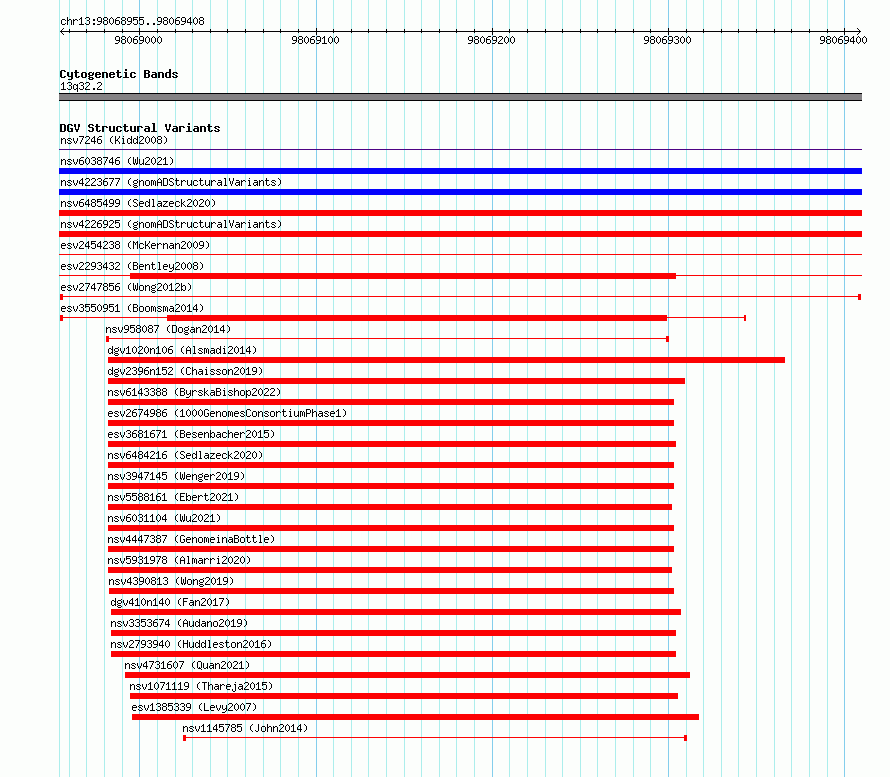
Task: Click the blue bar under nsv6038746 (Wu2021)
Action: (x=460, y=171)
